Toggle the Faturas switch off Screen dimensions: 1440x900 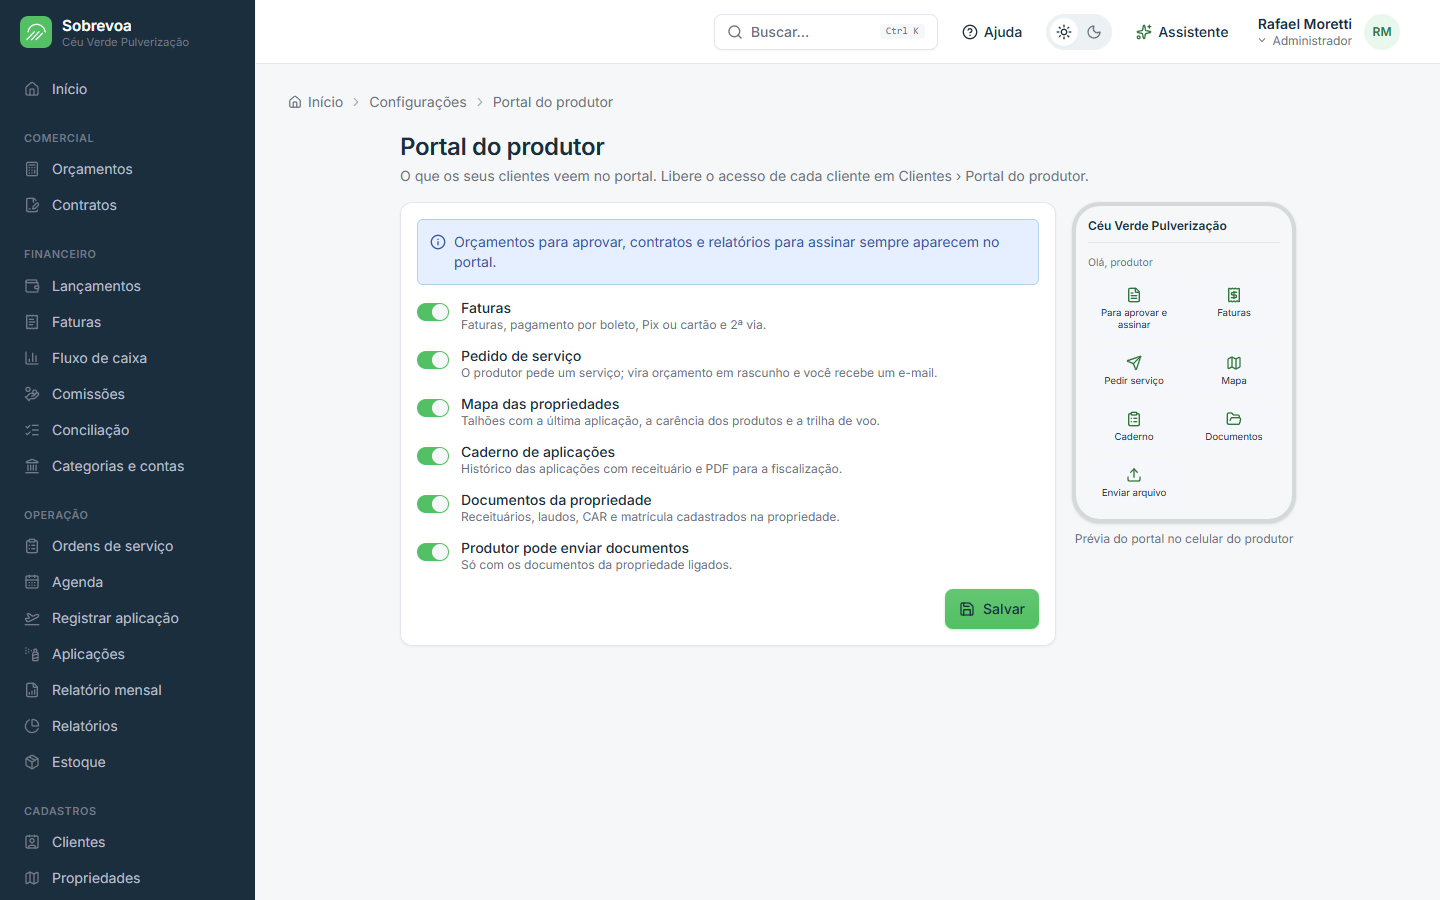point(433,312)
